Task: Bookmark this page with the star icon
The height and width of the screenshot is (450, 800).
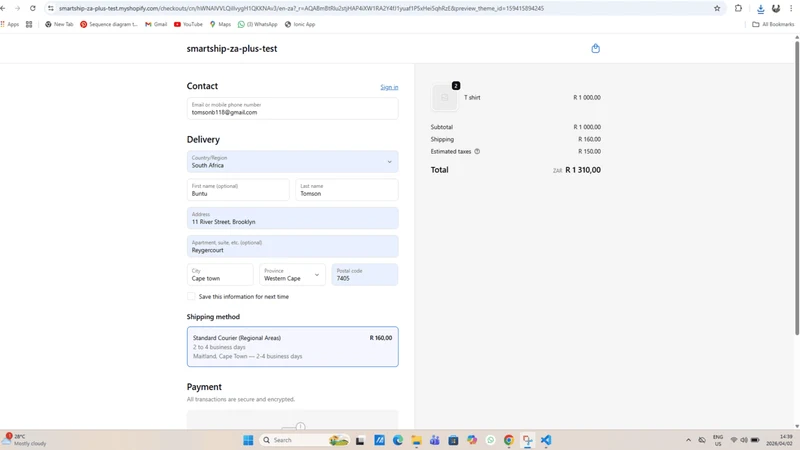Action: (x=717, y=8)
